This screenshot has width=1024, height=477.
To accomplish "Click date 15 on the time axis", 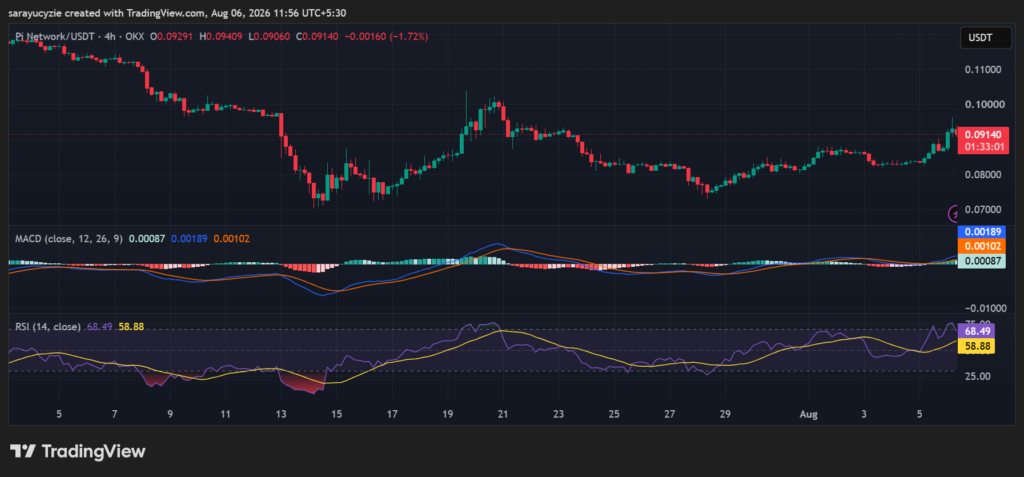I will tap(336, 414).
